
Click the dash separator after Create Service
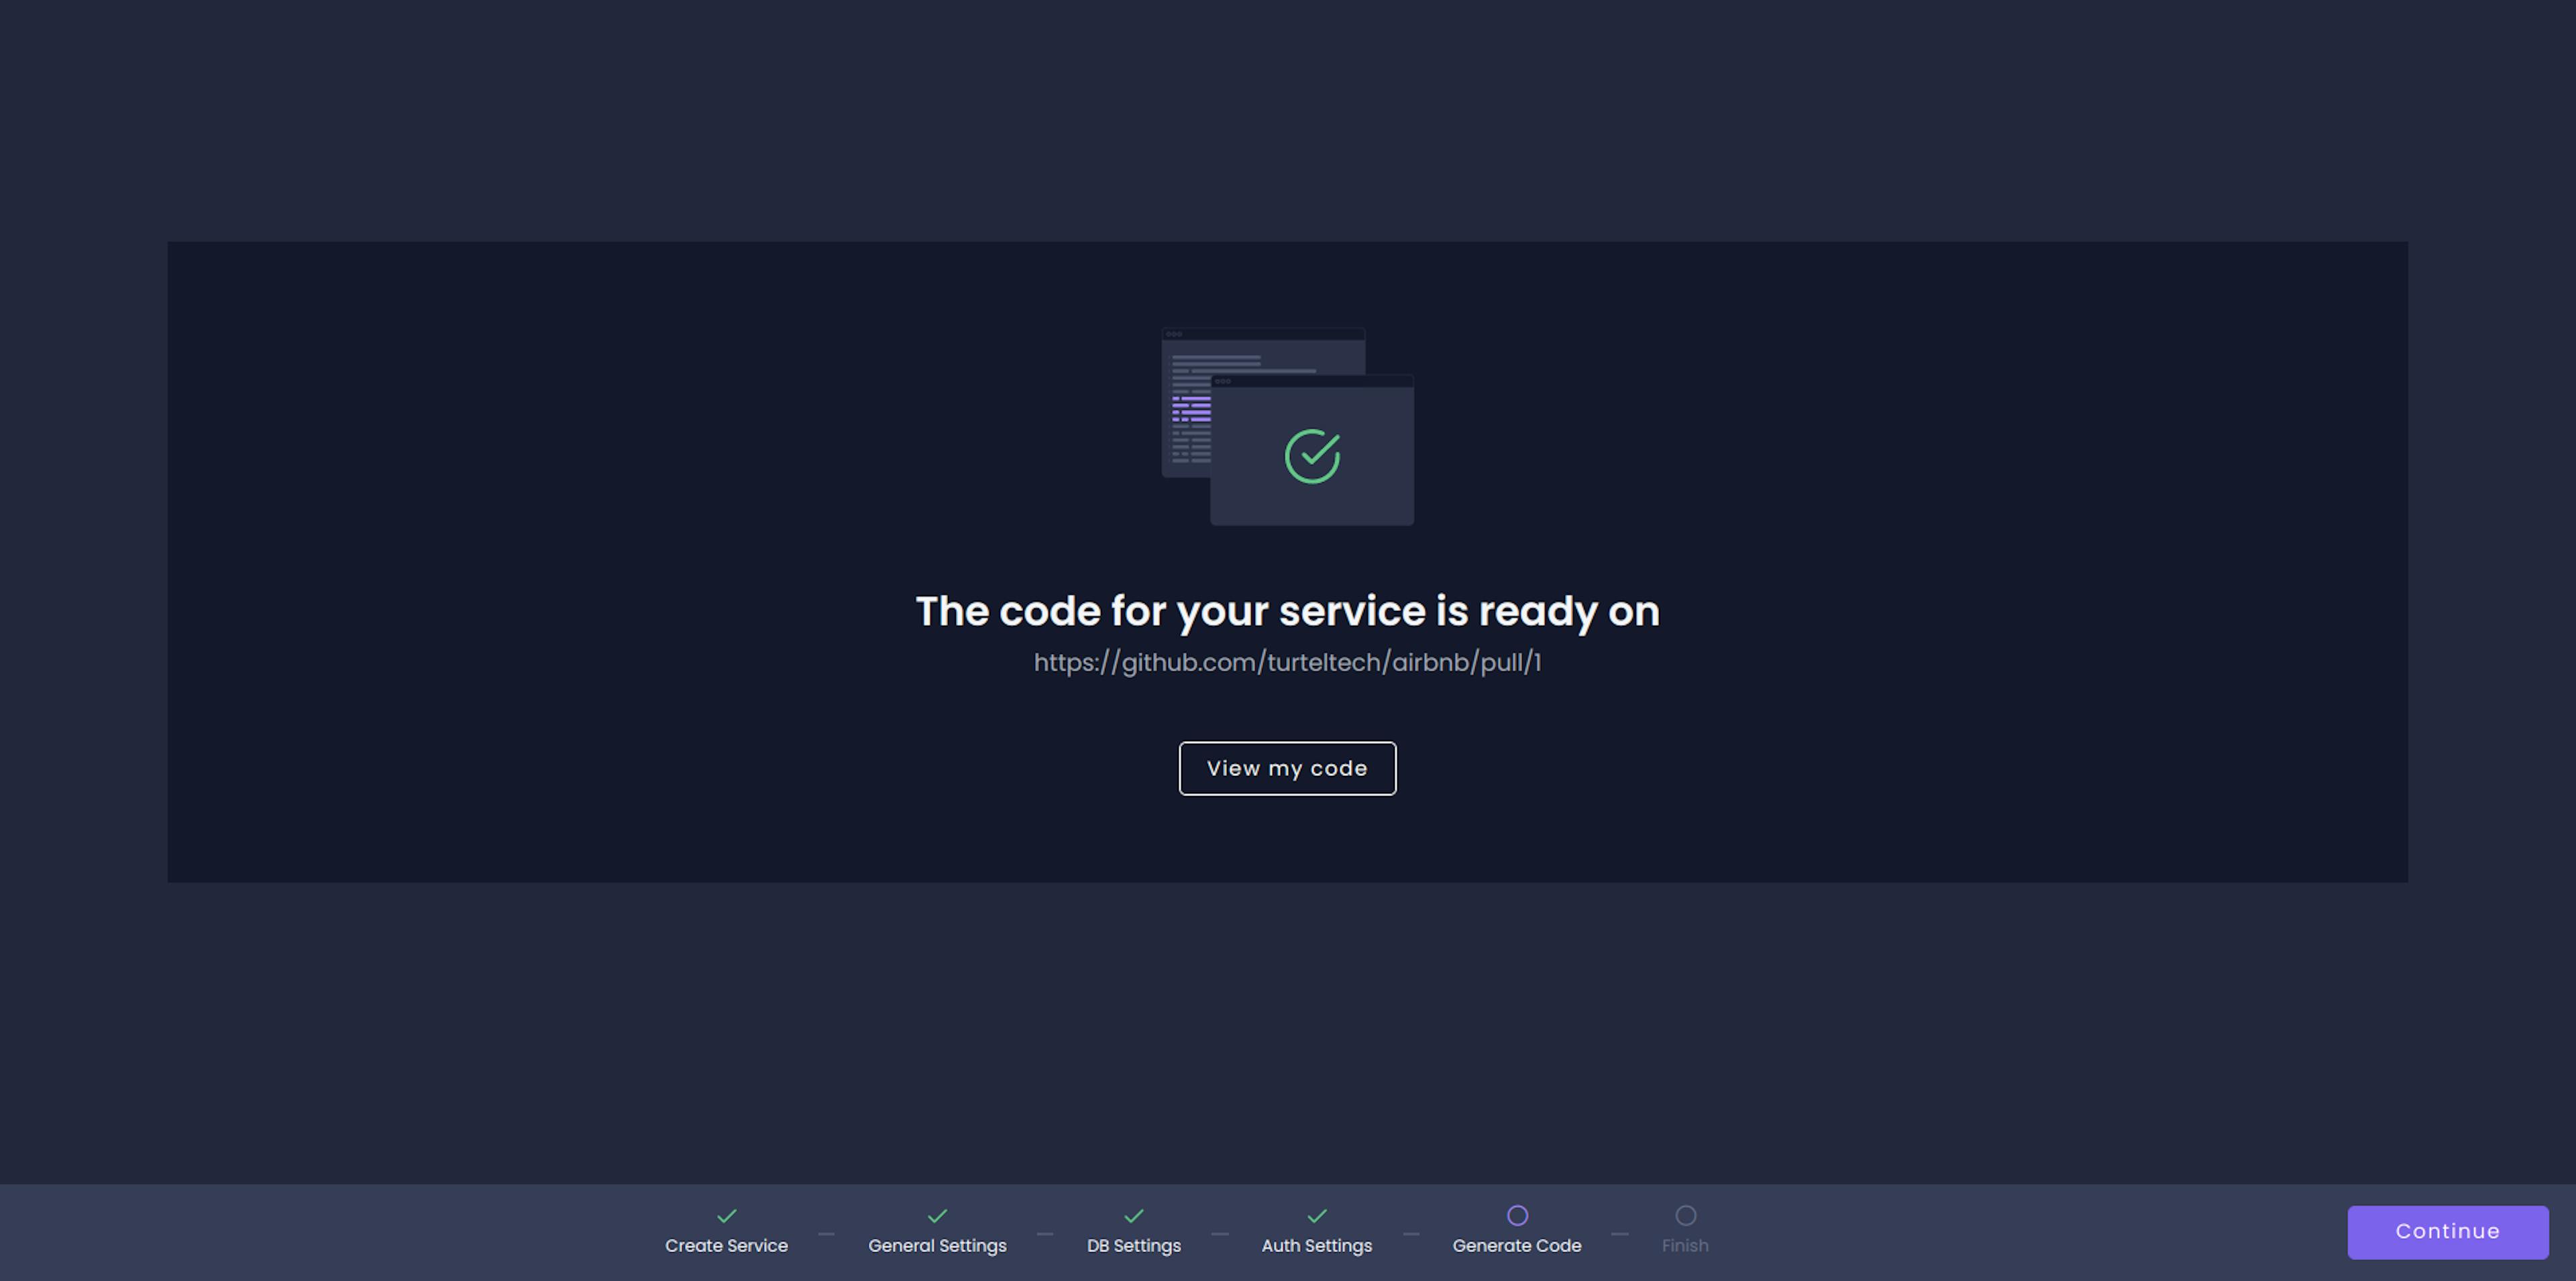coord(826,1234)
